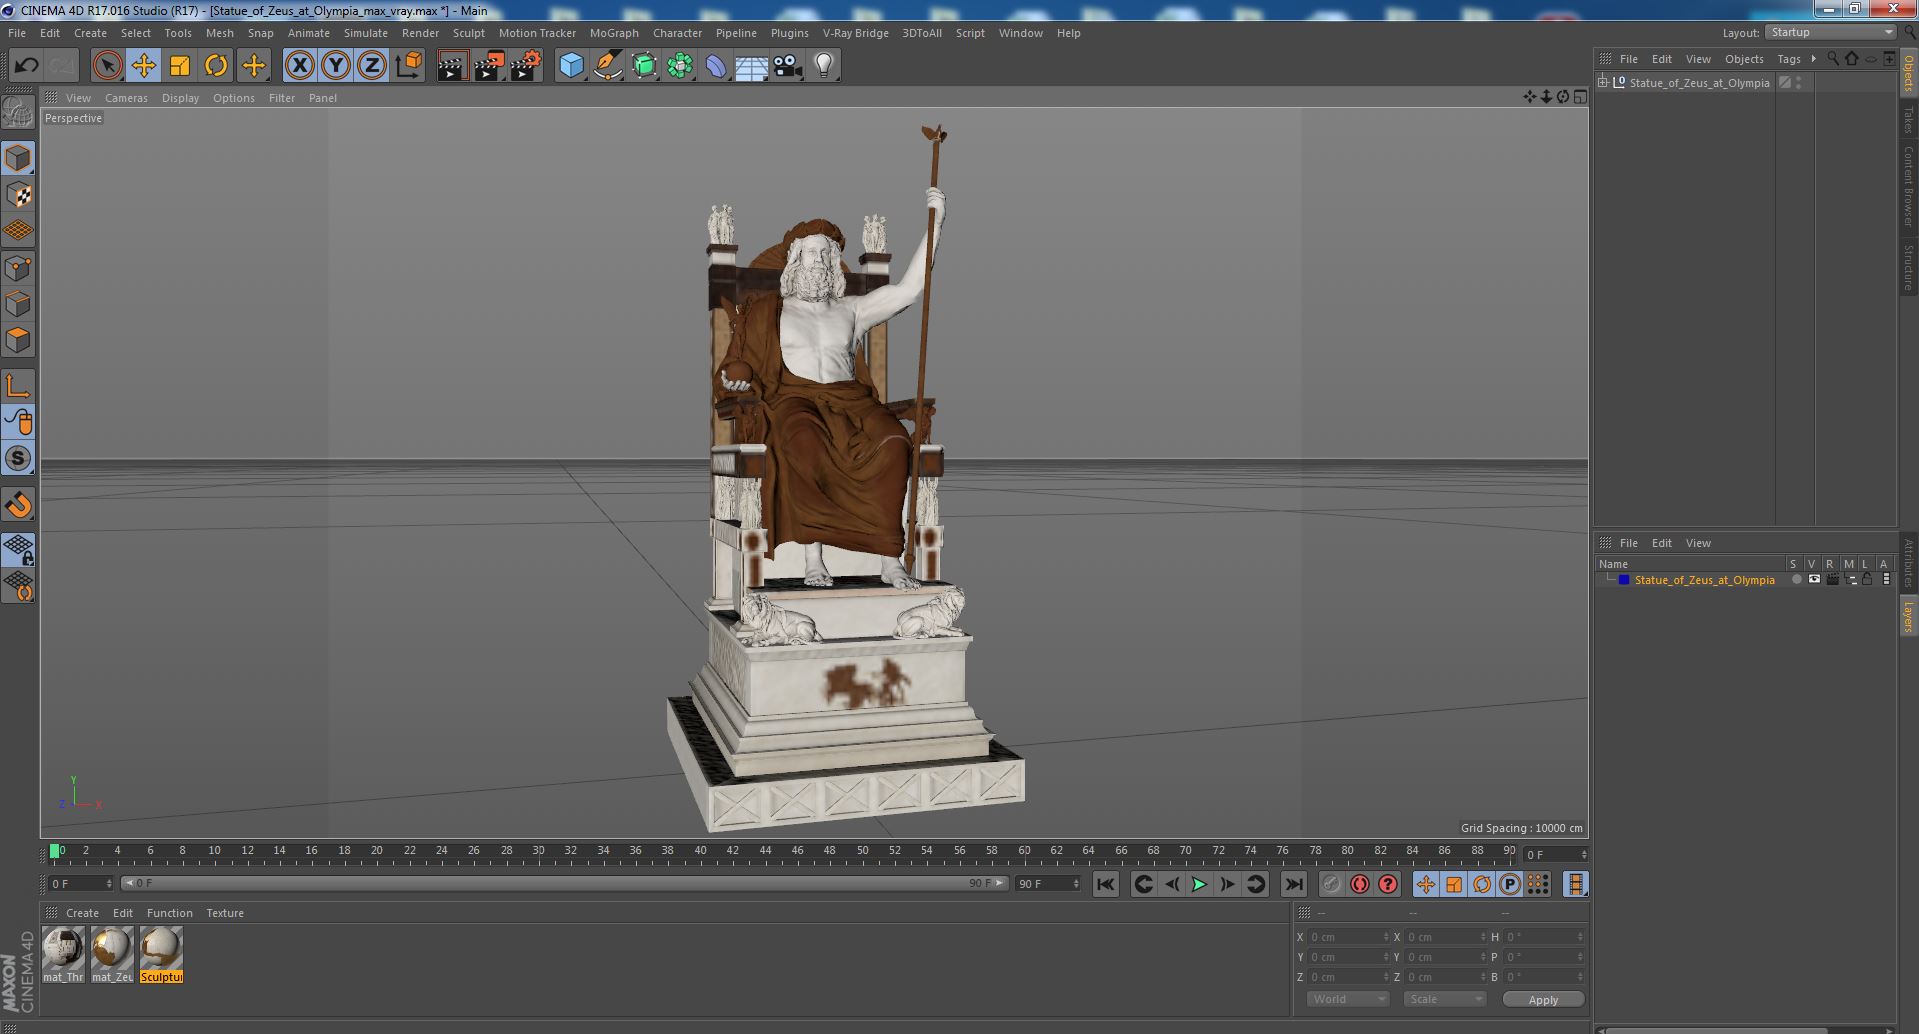The image size is (1919, 1034).
Task: Open viewport Display menu
Action: pos(180,98)
